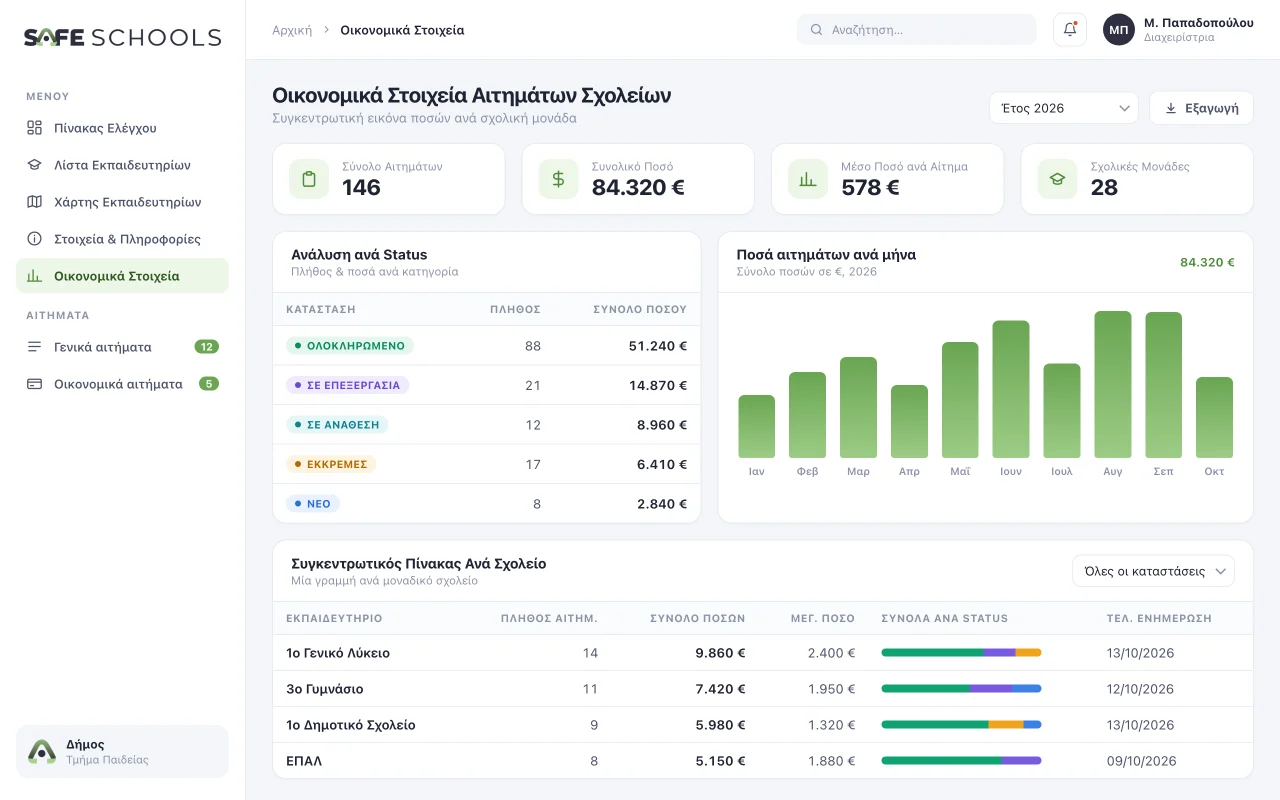
Task: Open Οικονομικά αιτήματα list
Action: pos(122,384)
